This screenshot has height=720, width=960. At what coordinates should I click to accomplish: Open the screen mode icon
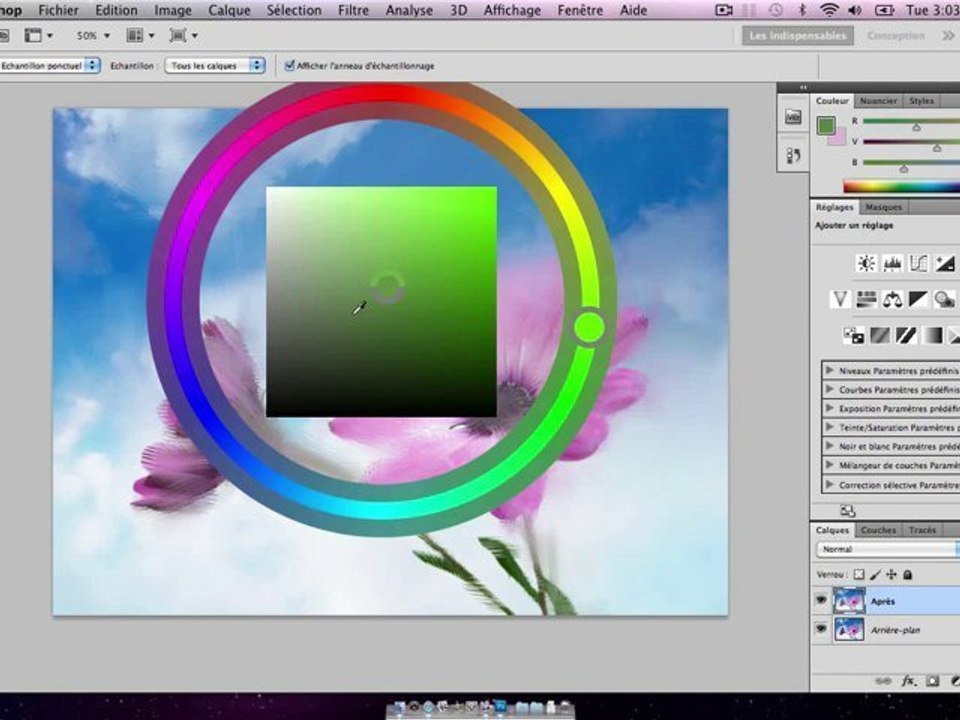[183, 36]
